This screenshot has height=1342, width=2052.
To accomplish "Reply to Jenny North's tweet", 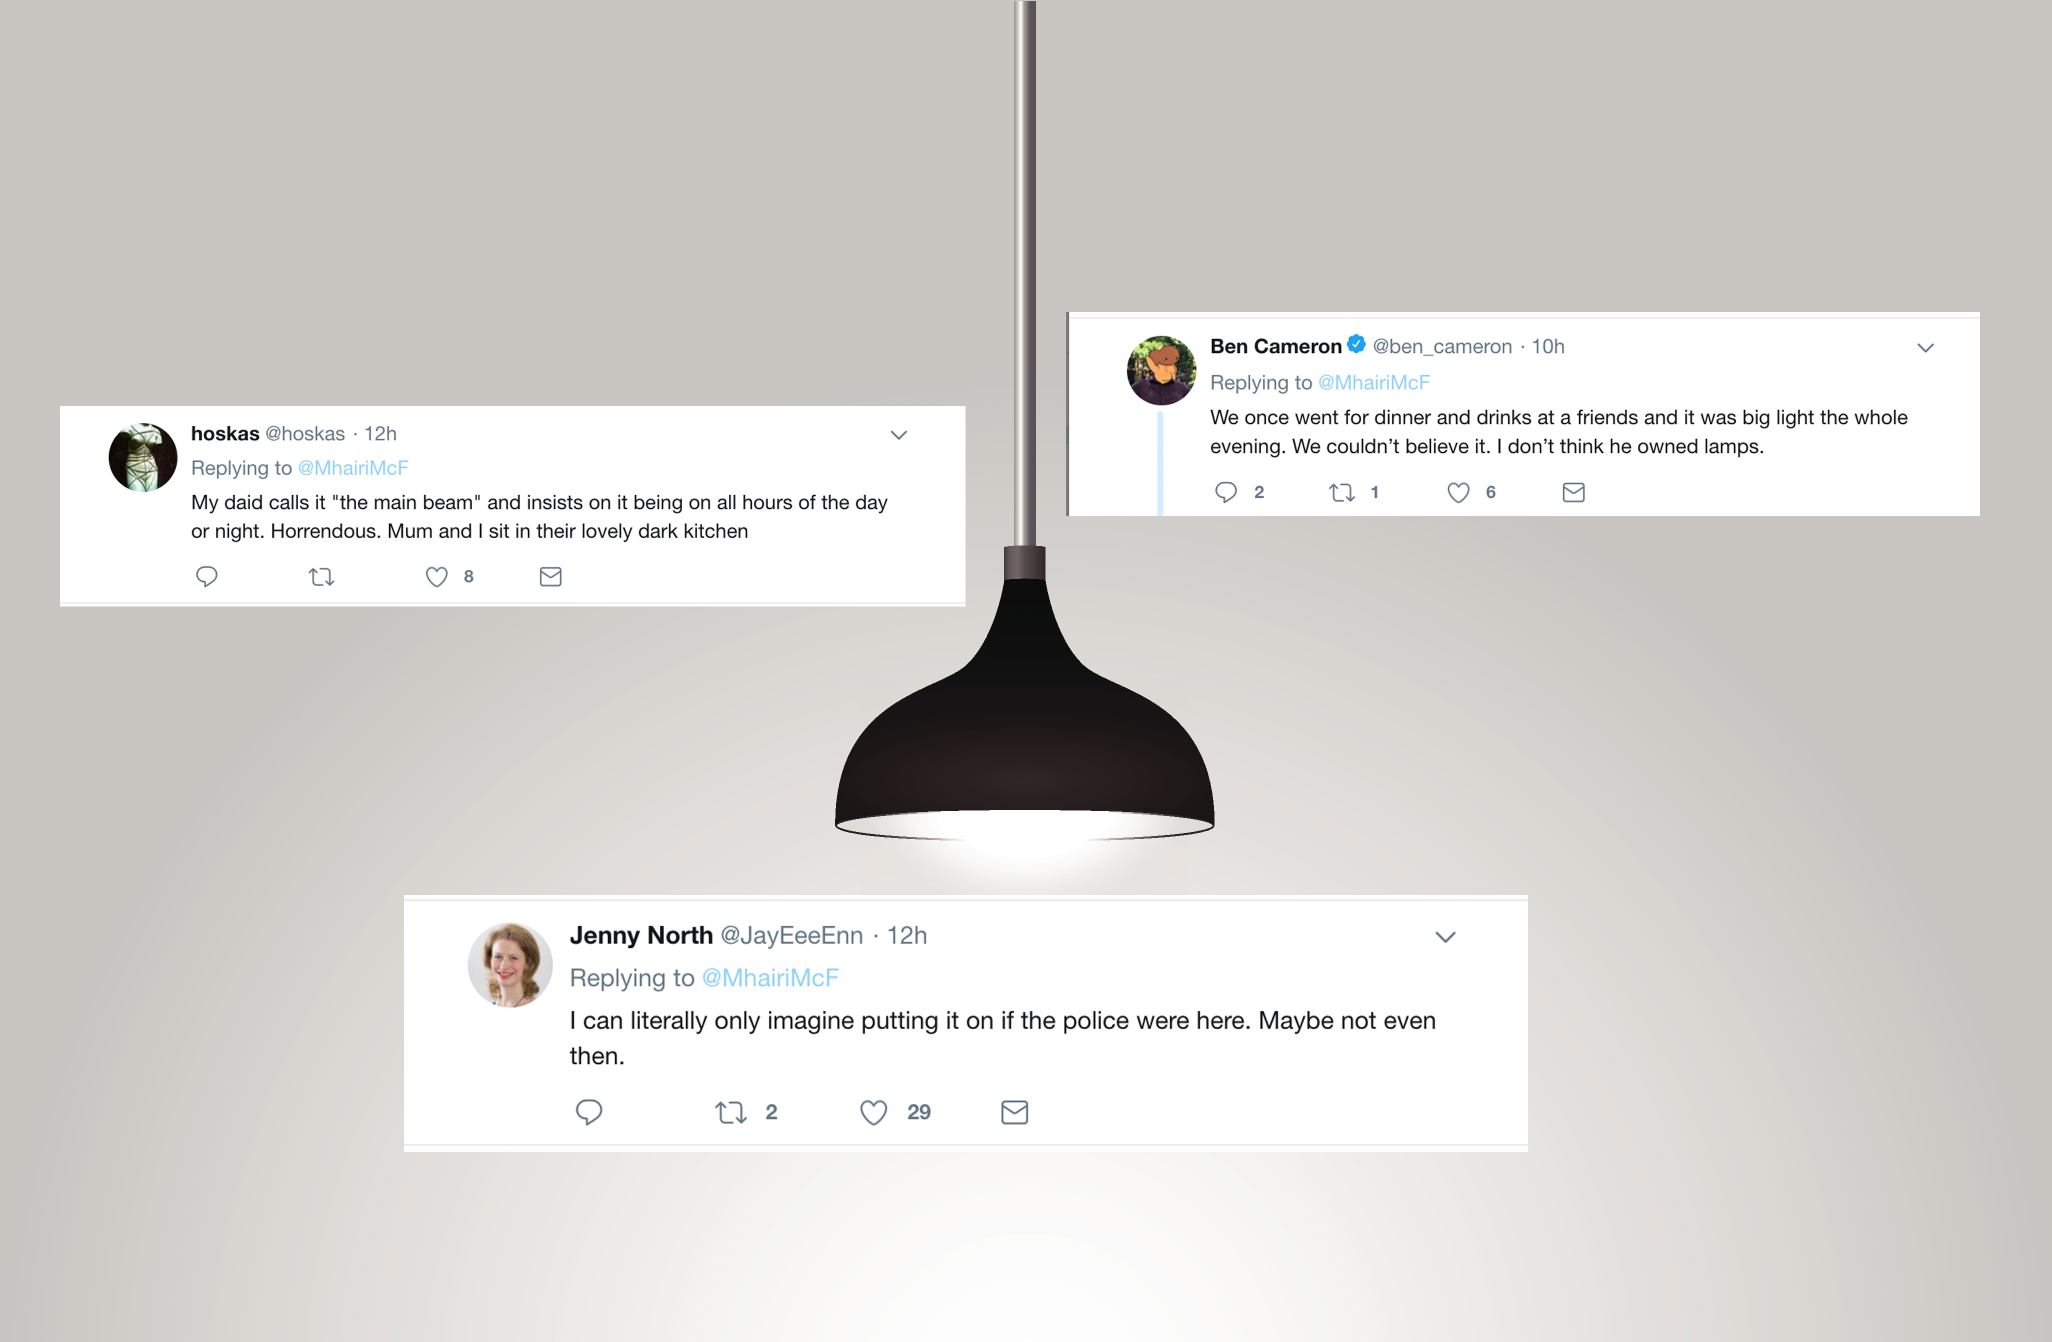I will point(589,1112).
